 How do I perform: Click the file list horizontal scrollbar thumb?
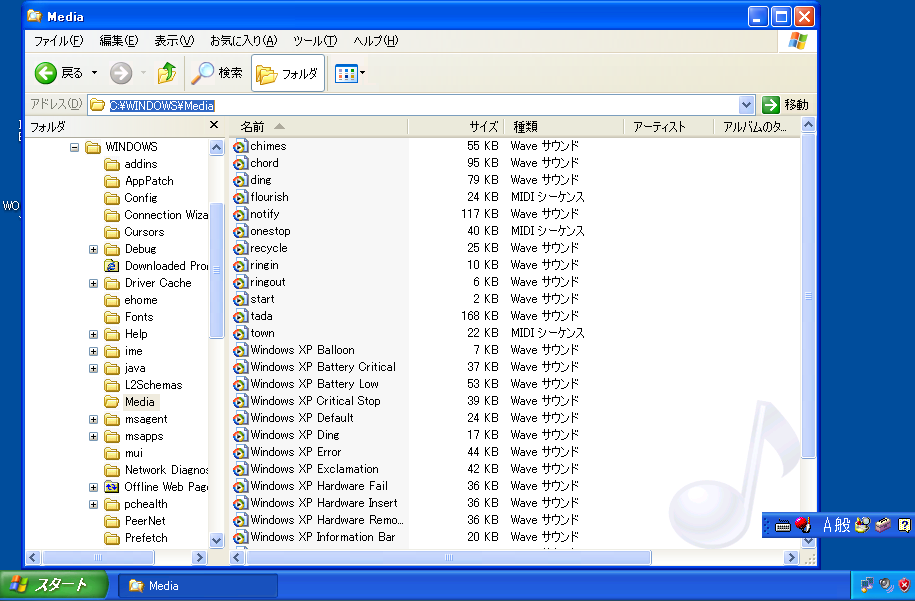tap(448, 557)
